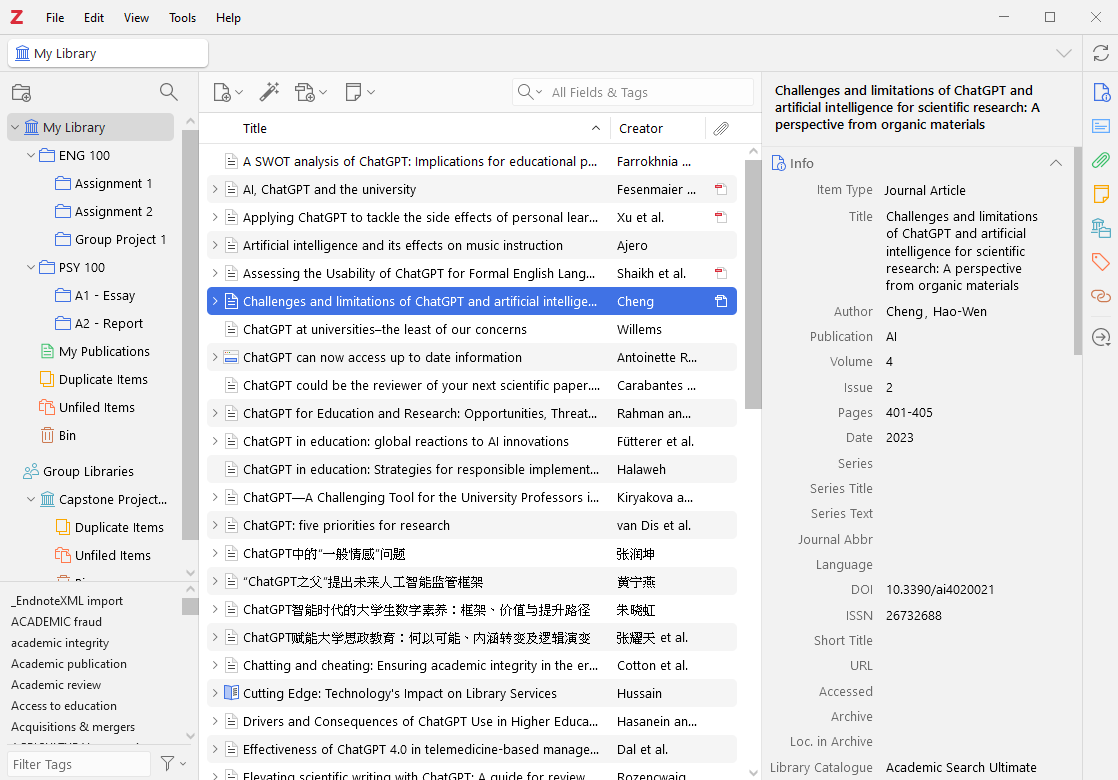Collapse the Info section header
The height and width of the screenshot is (780, 1118).
(x=1054, y=163)
